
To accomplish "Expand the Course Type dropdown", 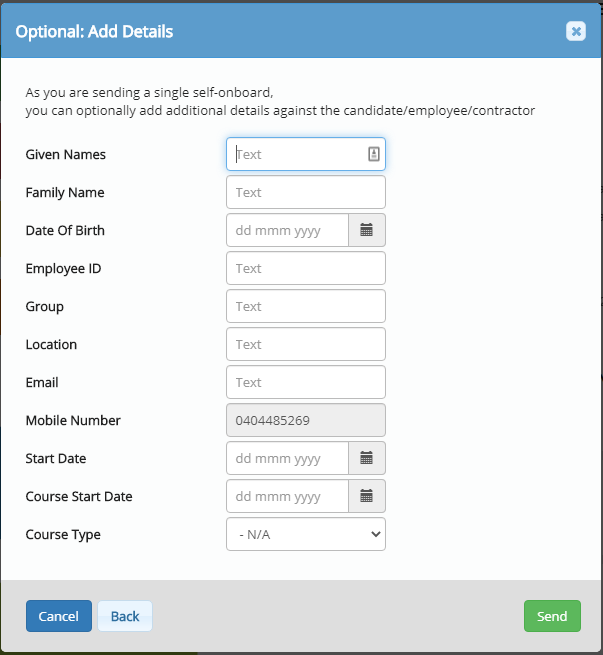I will click(x=306, y=534).
